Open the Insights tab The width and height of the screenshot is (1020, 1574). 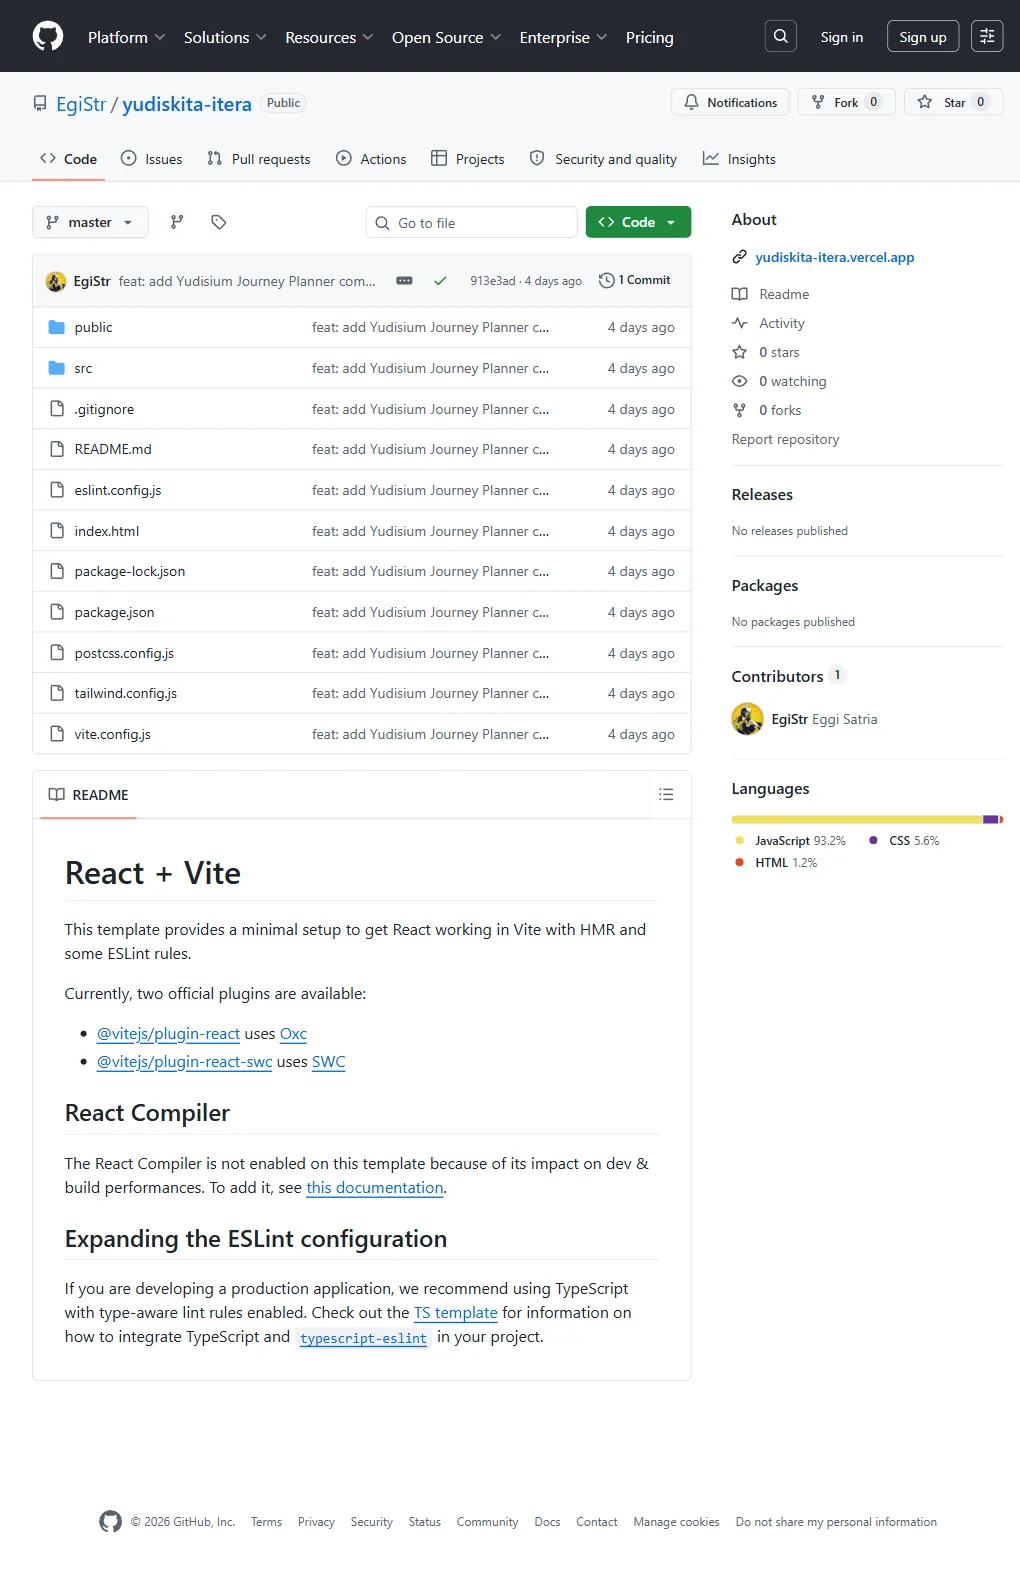[739, 159]
